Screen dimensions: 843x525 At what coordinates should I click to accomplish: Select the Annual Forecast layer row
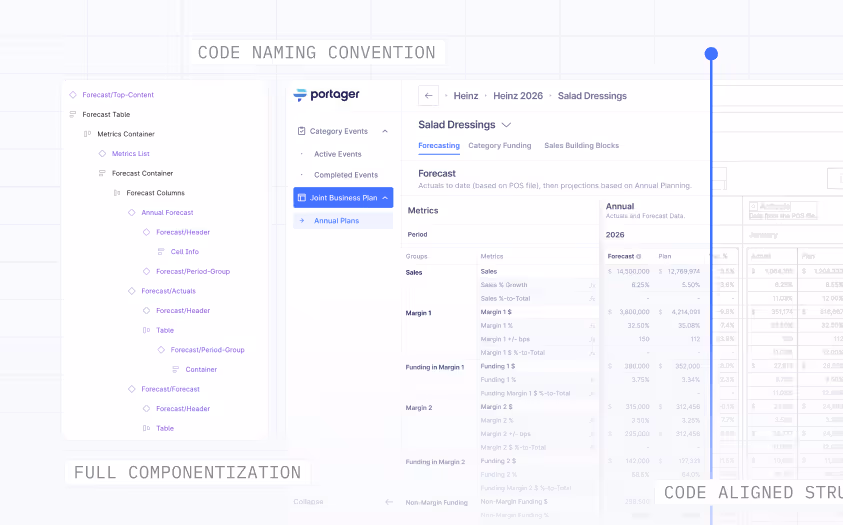[x=165, y=212]
